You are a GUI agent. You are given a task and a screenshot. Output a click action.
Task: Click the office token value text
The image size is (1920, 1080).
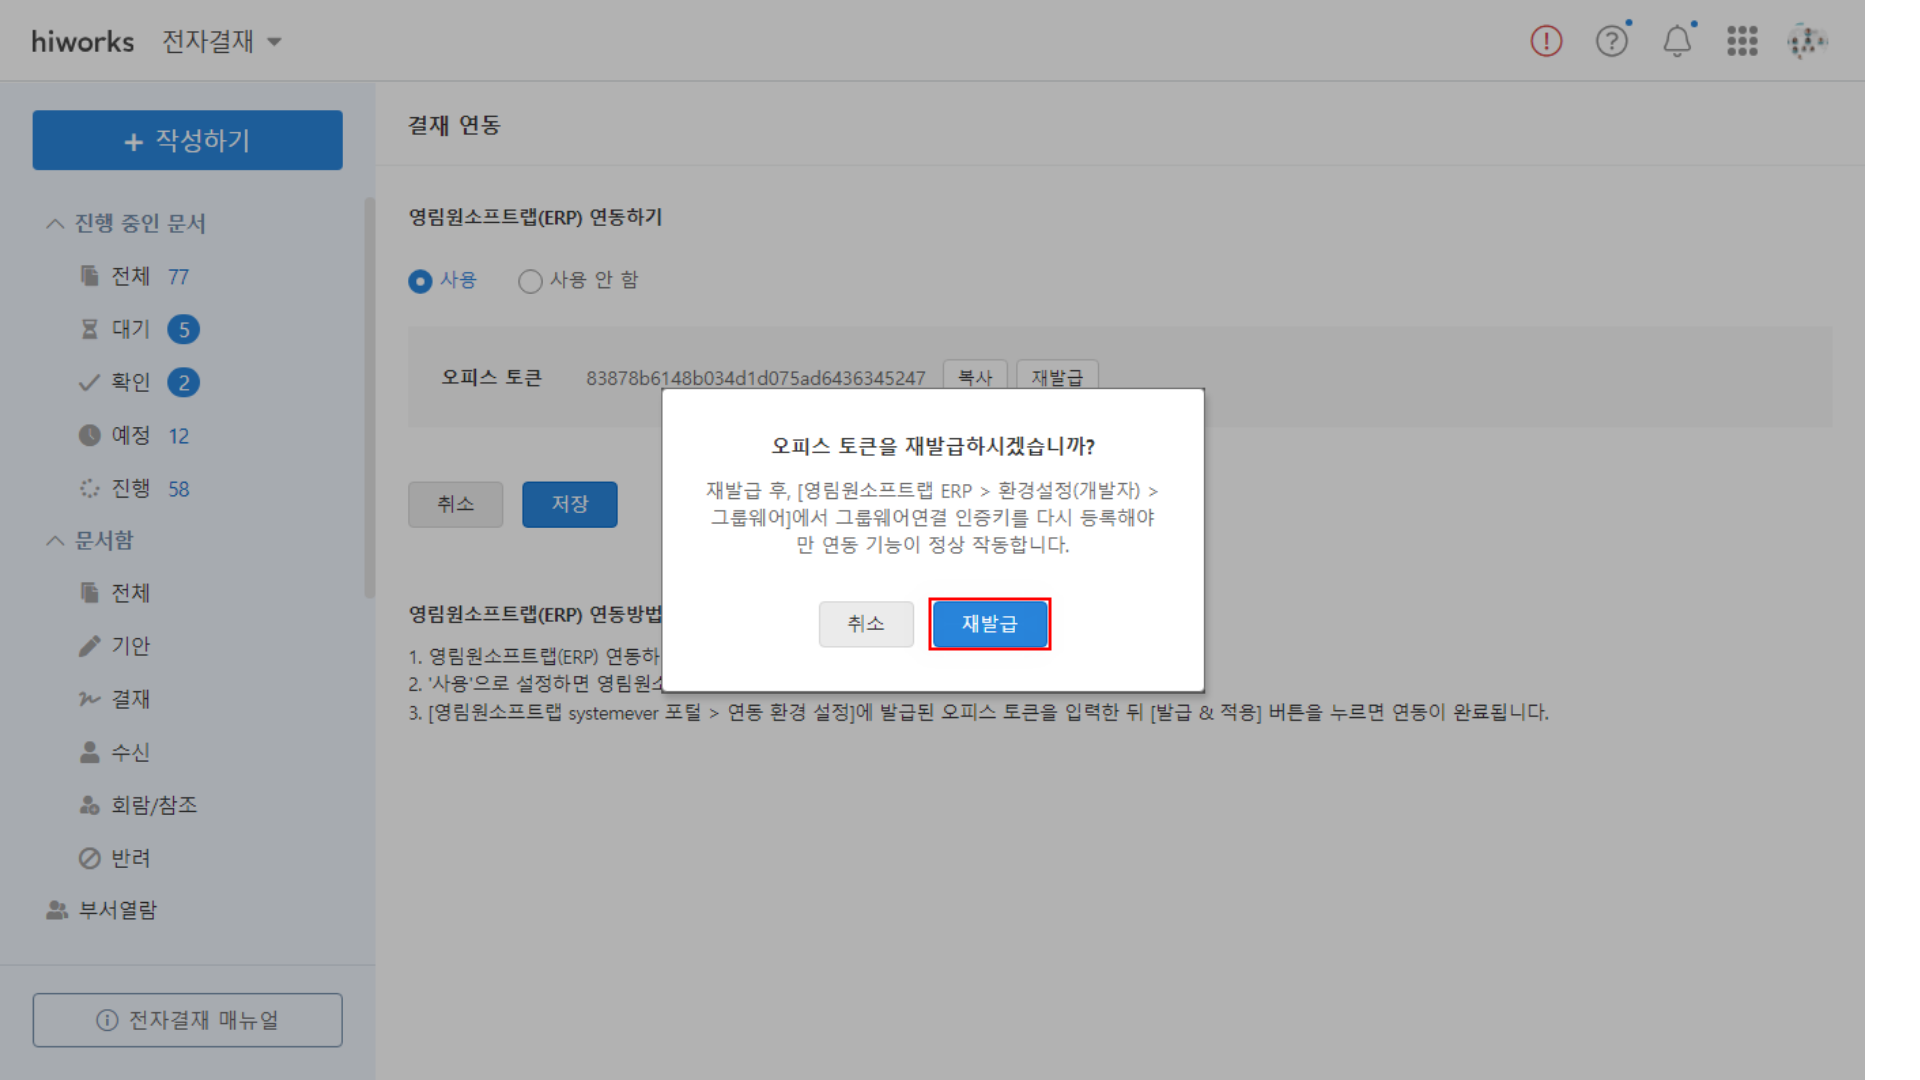[x=756, y=378]
